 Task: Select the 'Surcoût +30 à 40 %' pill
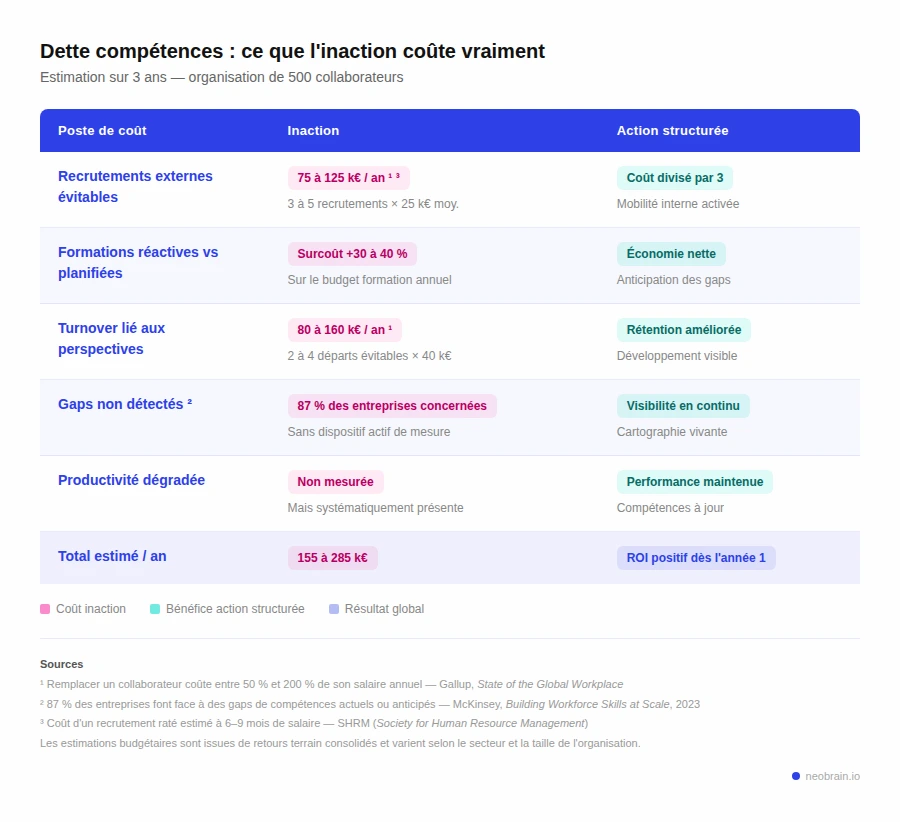click(x=351, y=253)
